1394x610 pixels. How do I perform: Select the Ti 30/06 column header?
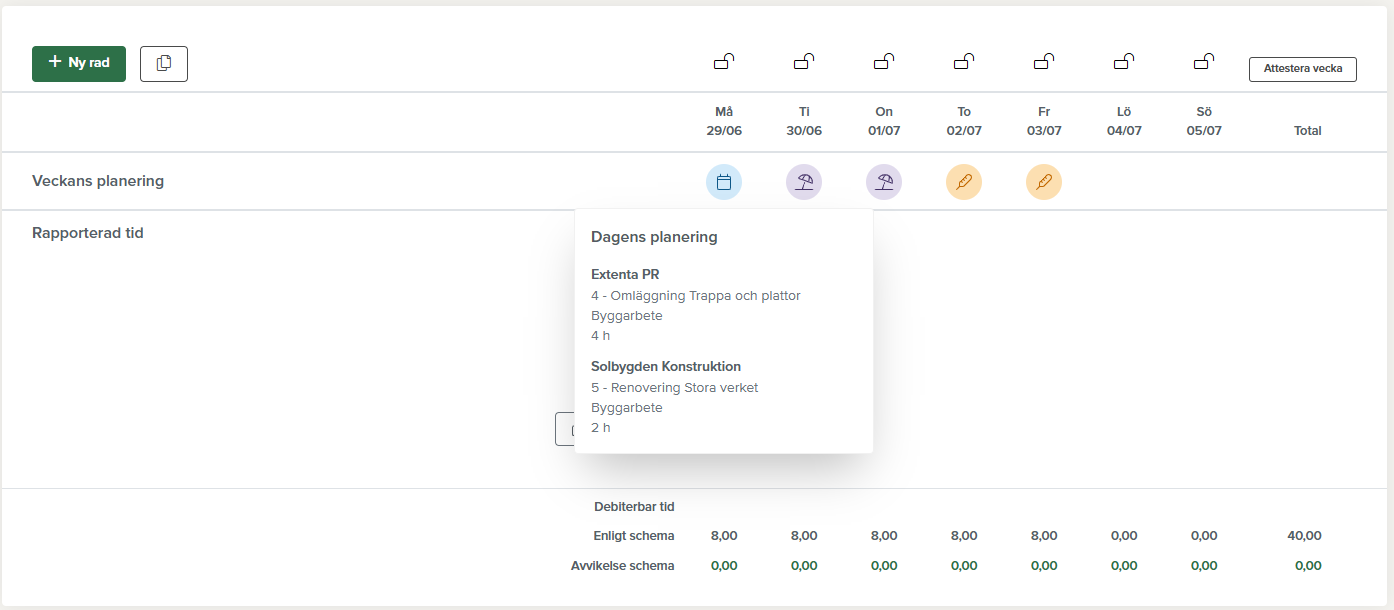coord(804,121)
